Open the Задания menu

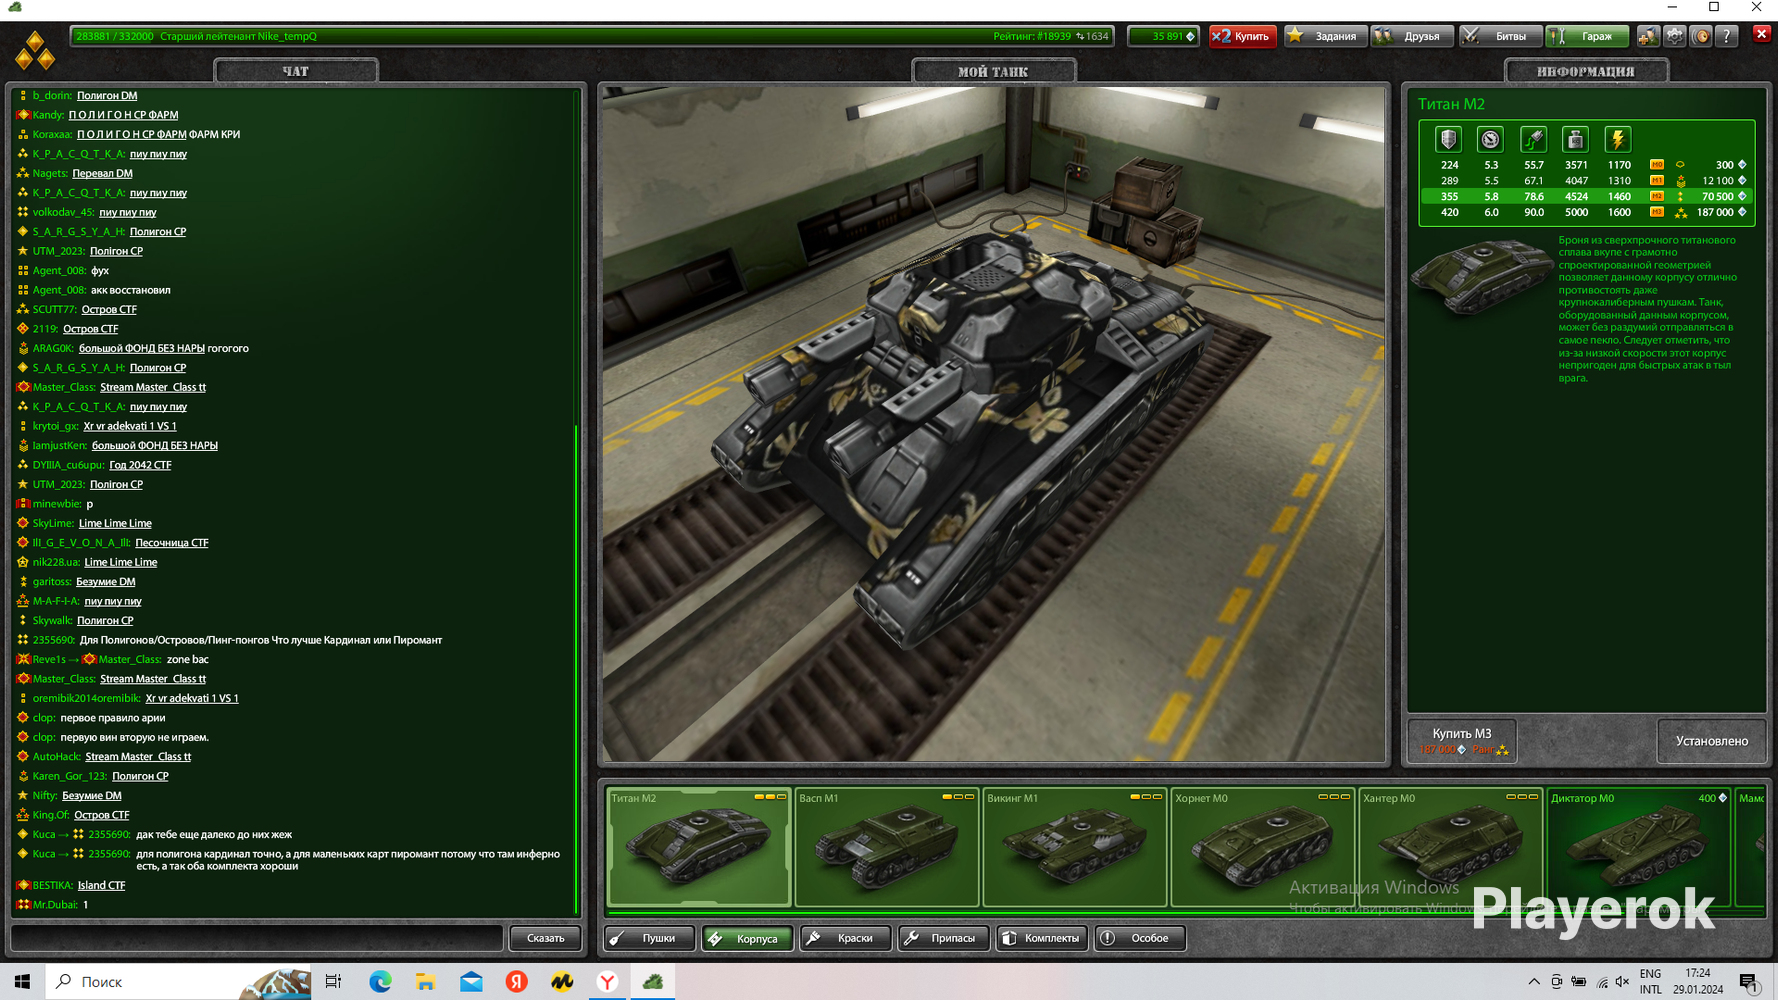pos(1325,36)
